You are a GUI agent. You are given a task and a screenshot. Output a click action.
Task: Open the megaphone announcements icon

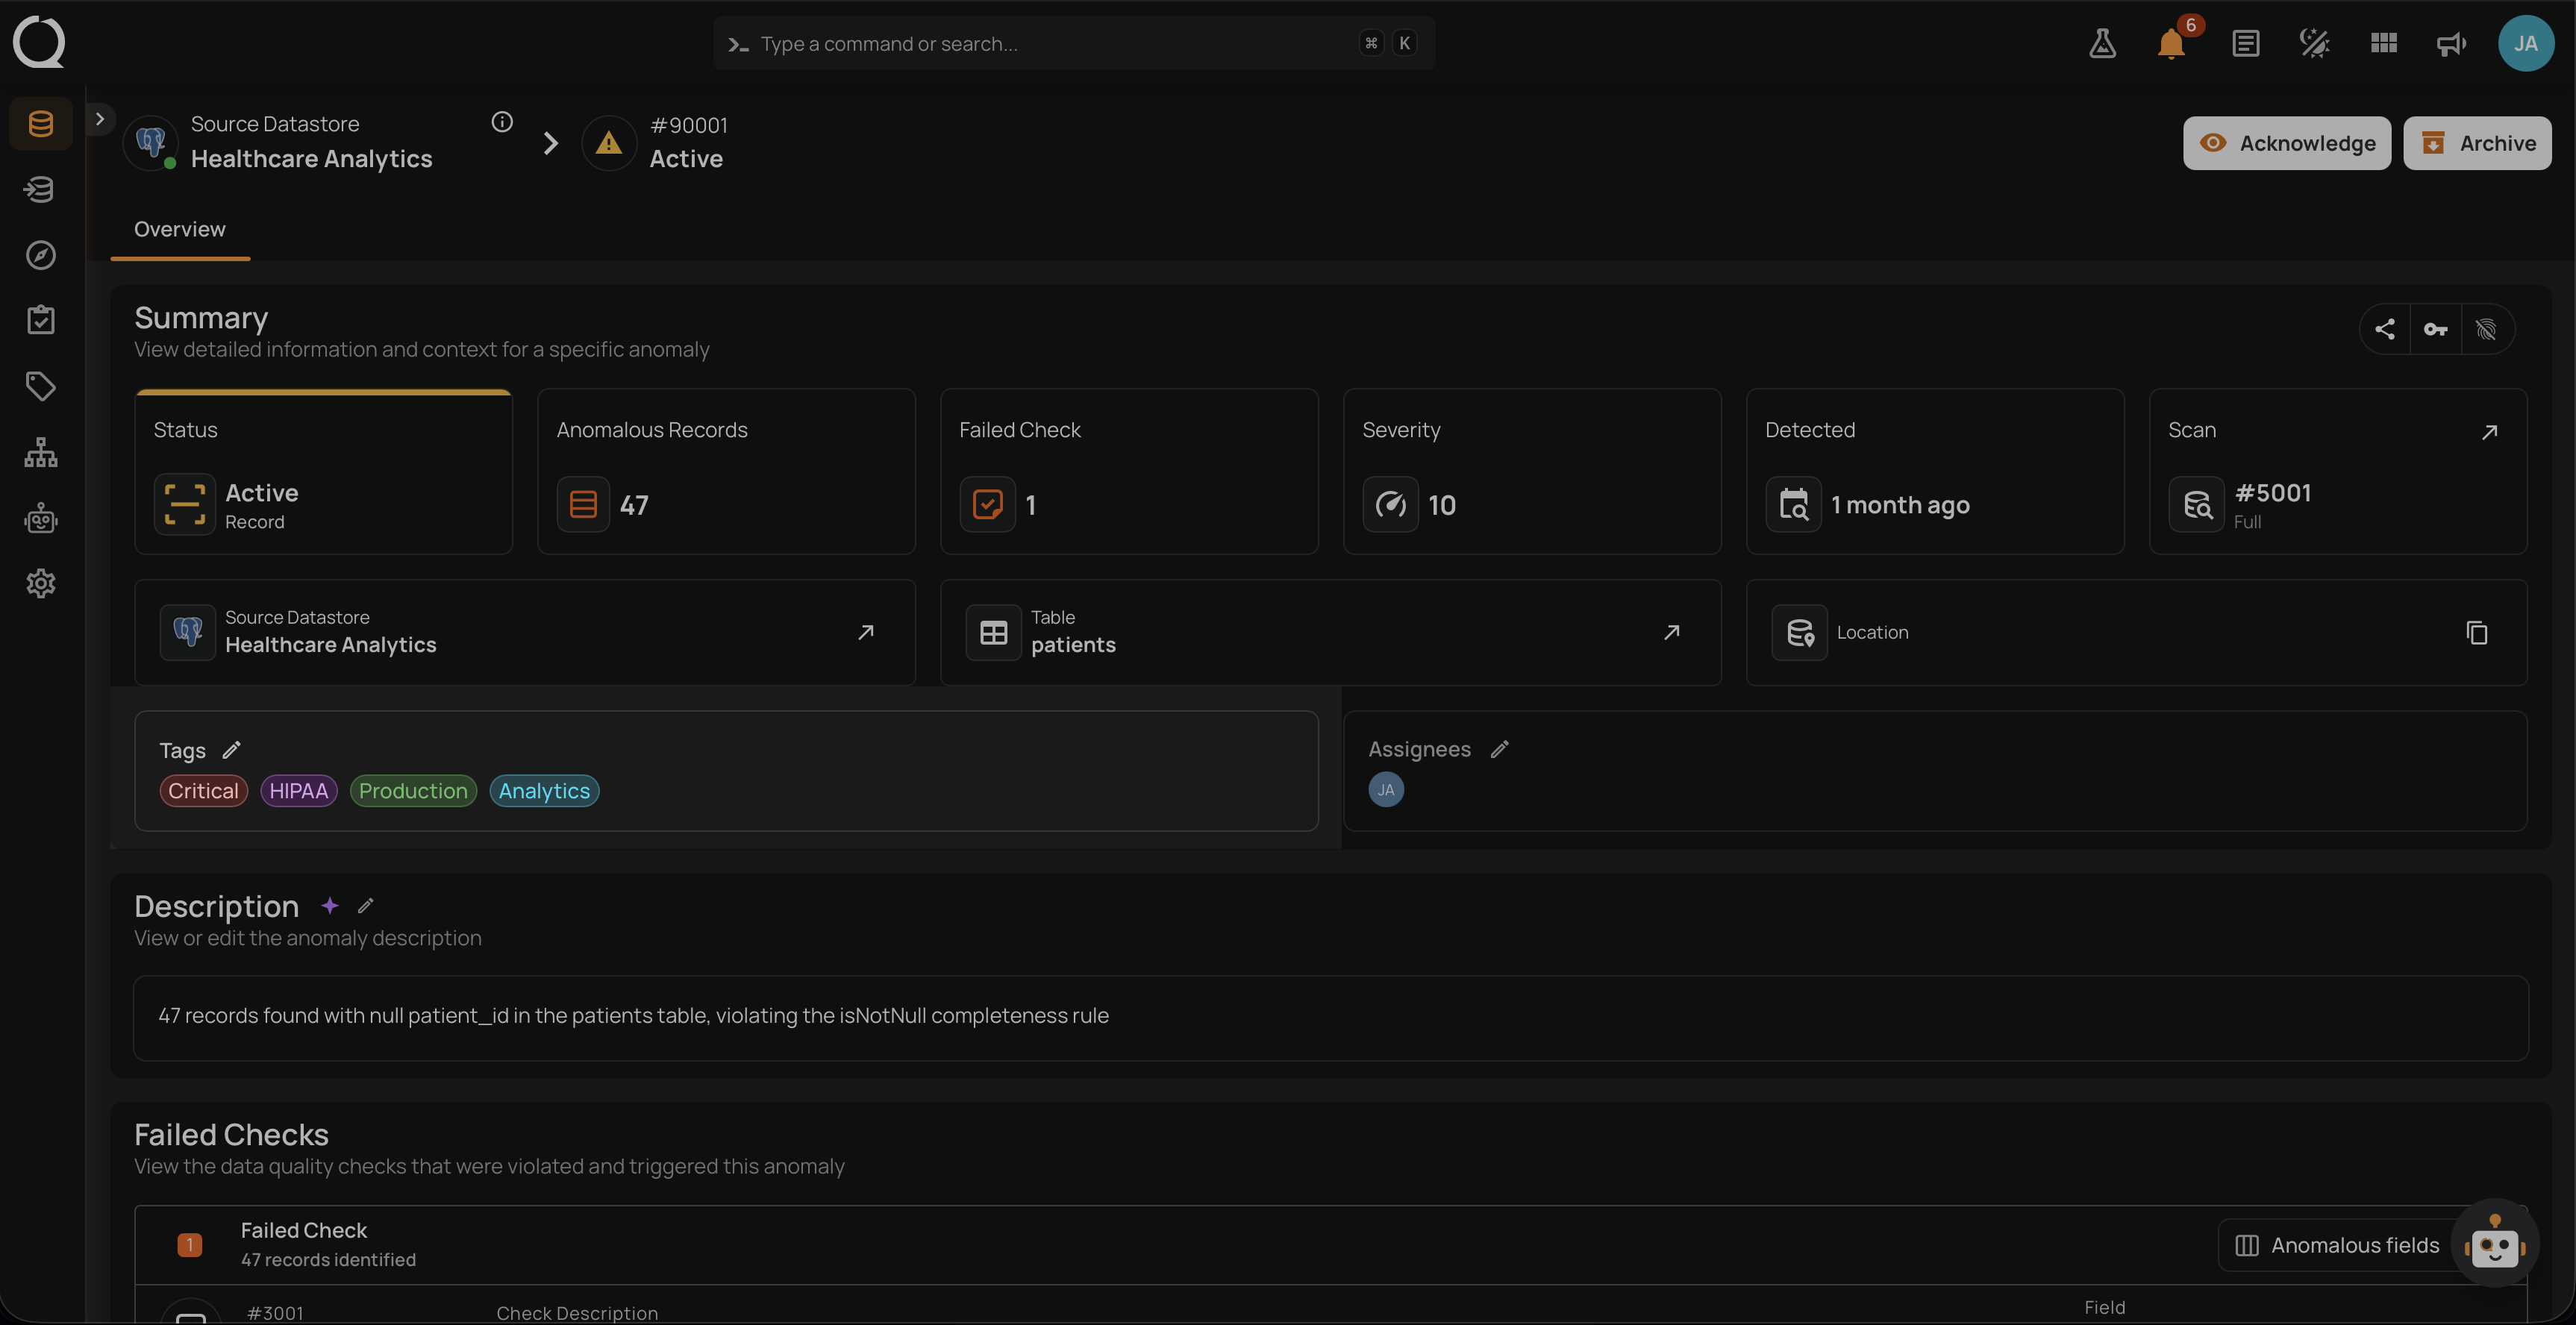point(2451,43)
